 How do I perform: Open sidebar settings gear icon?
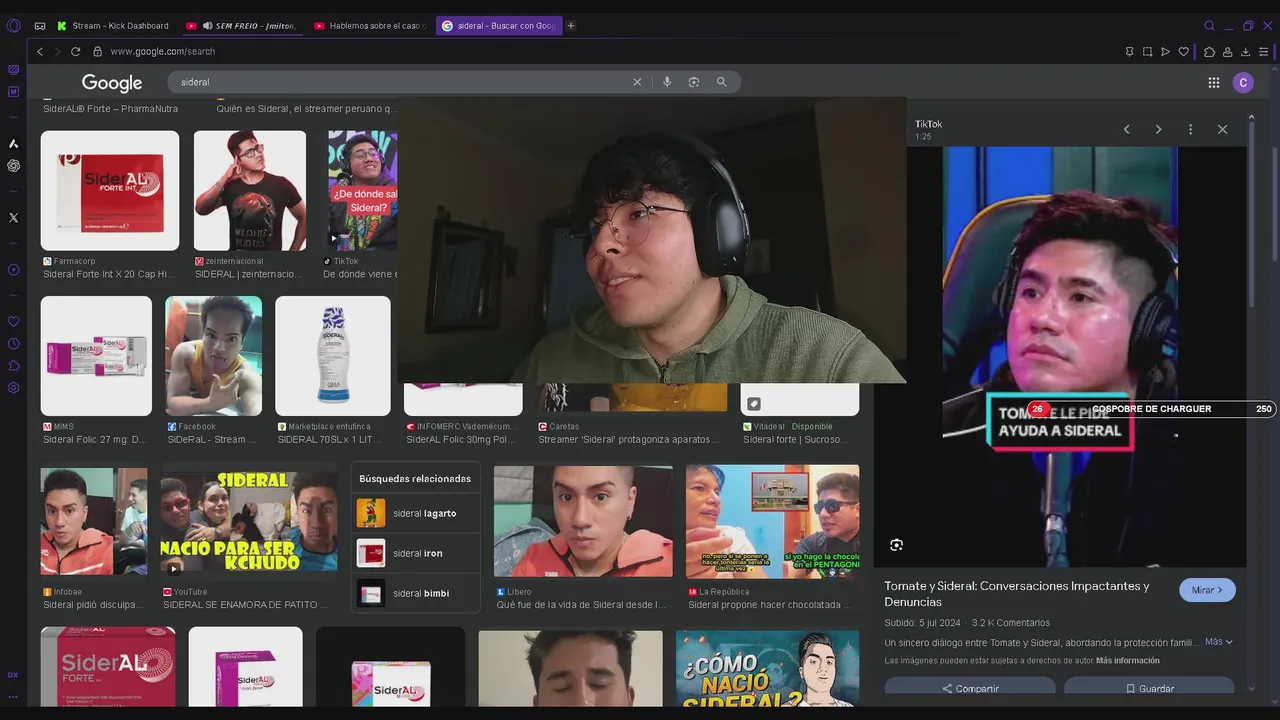point(13,388)
